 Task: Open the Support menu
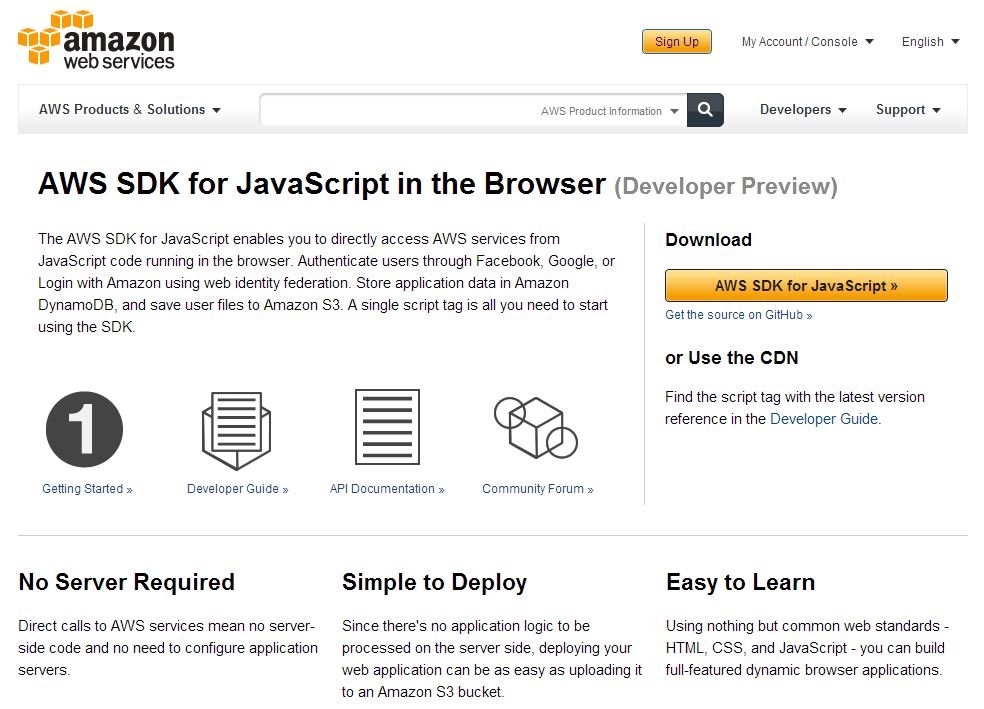point(908,109)
